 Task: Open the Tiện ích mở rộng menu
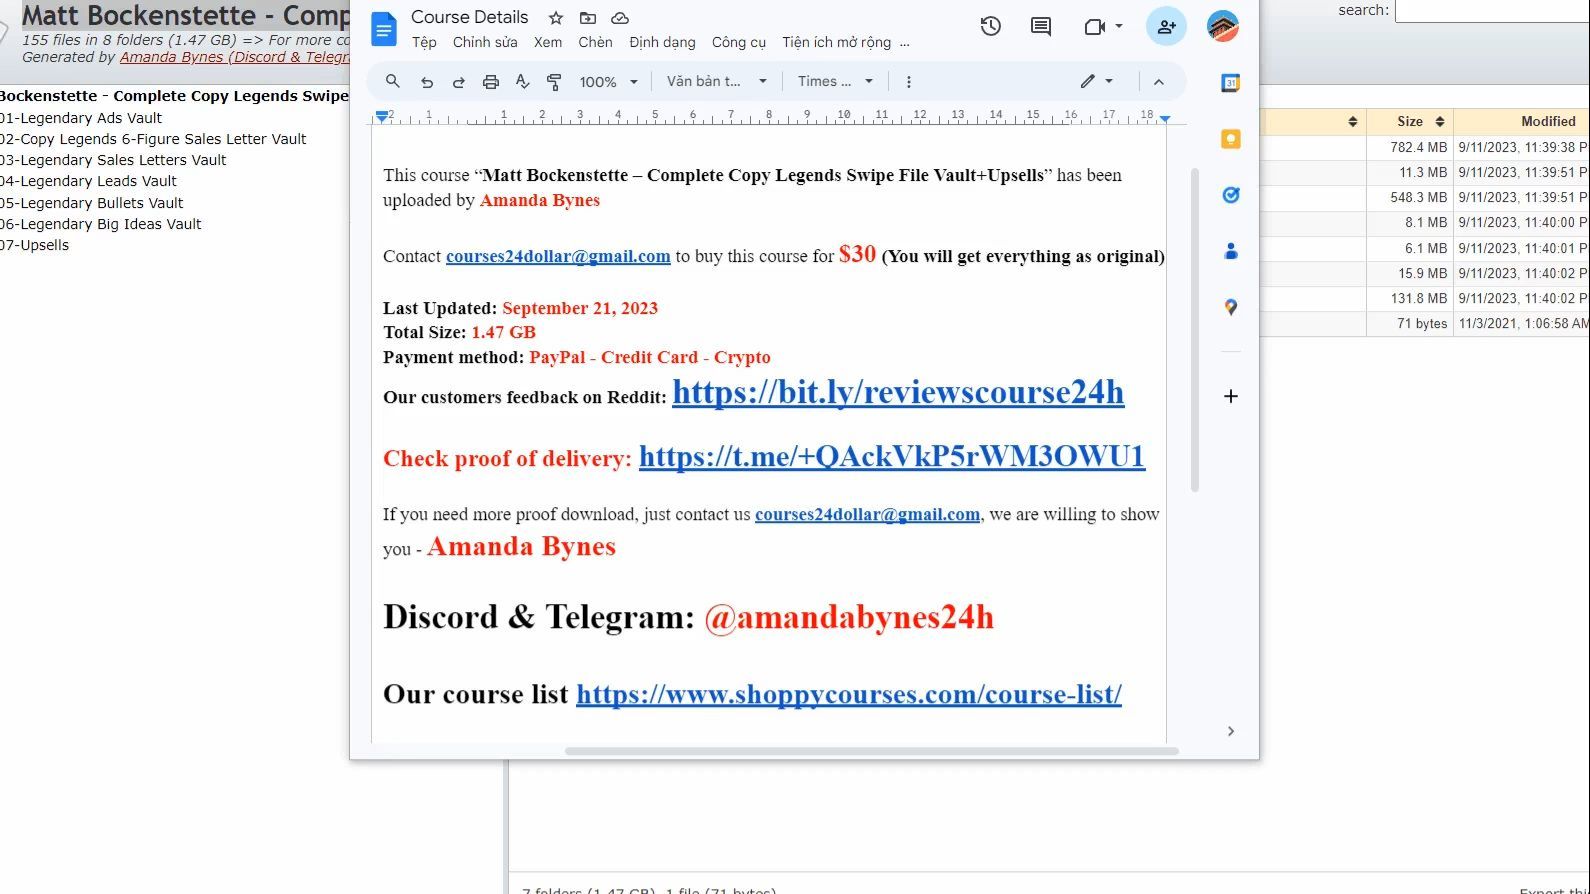[836, 42]
